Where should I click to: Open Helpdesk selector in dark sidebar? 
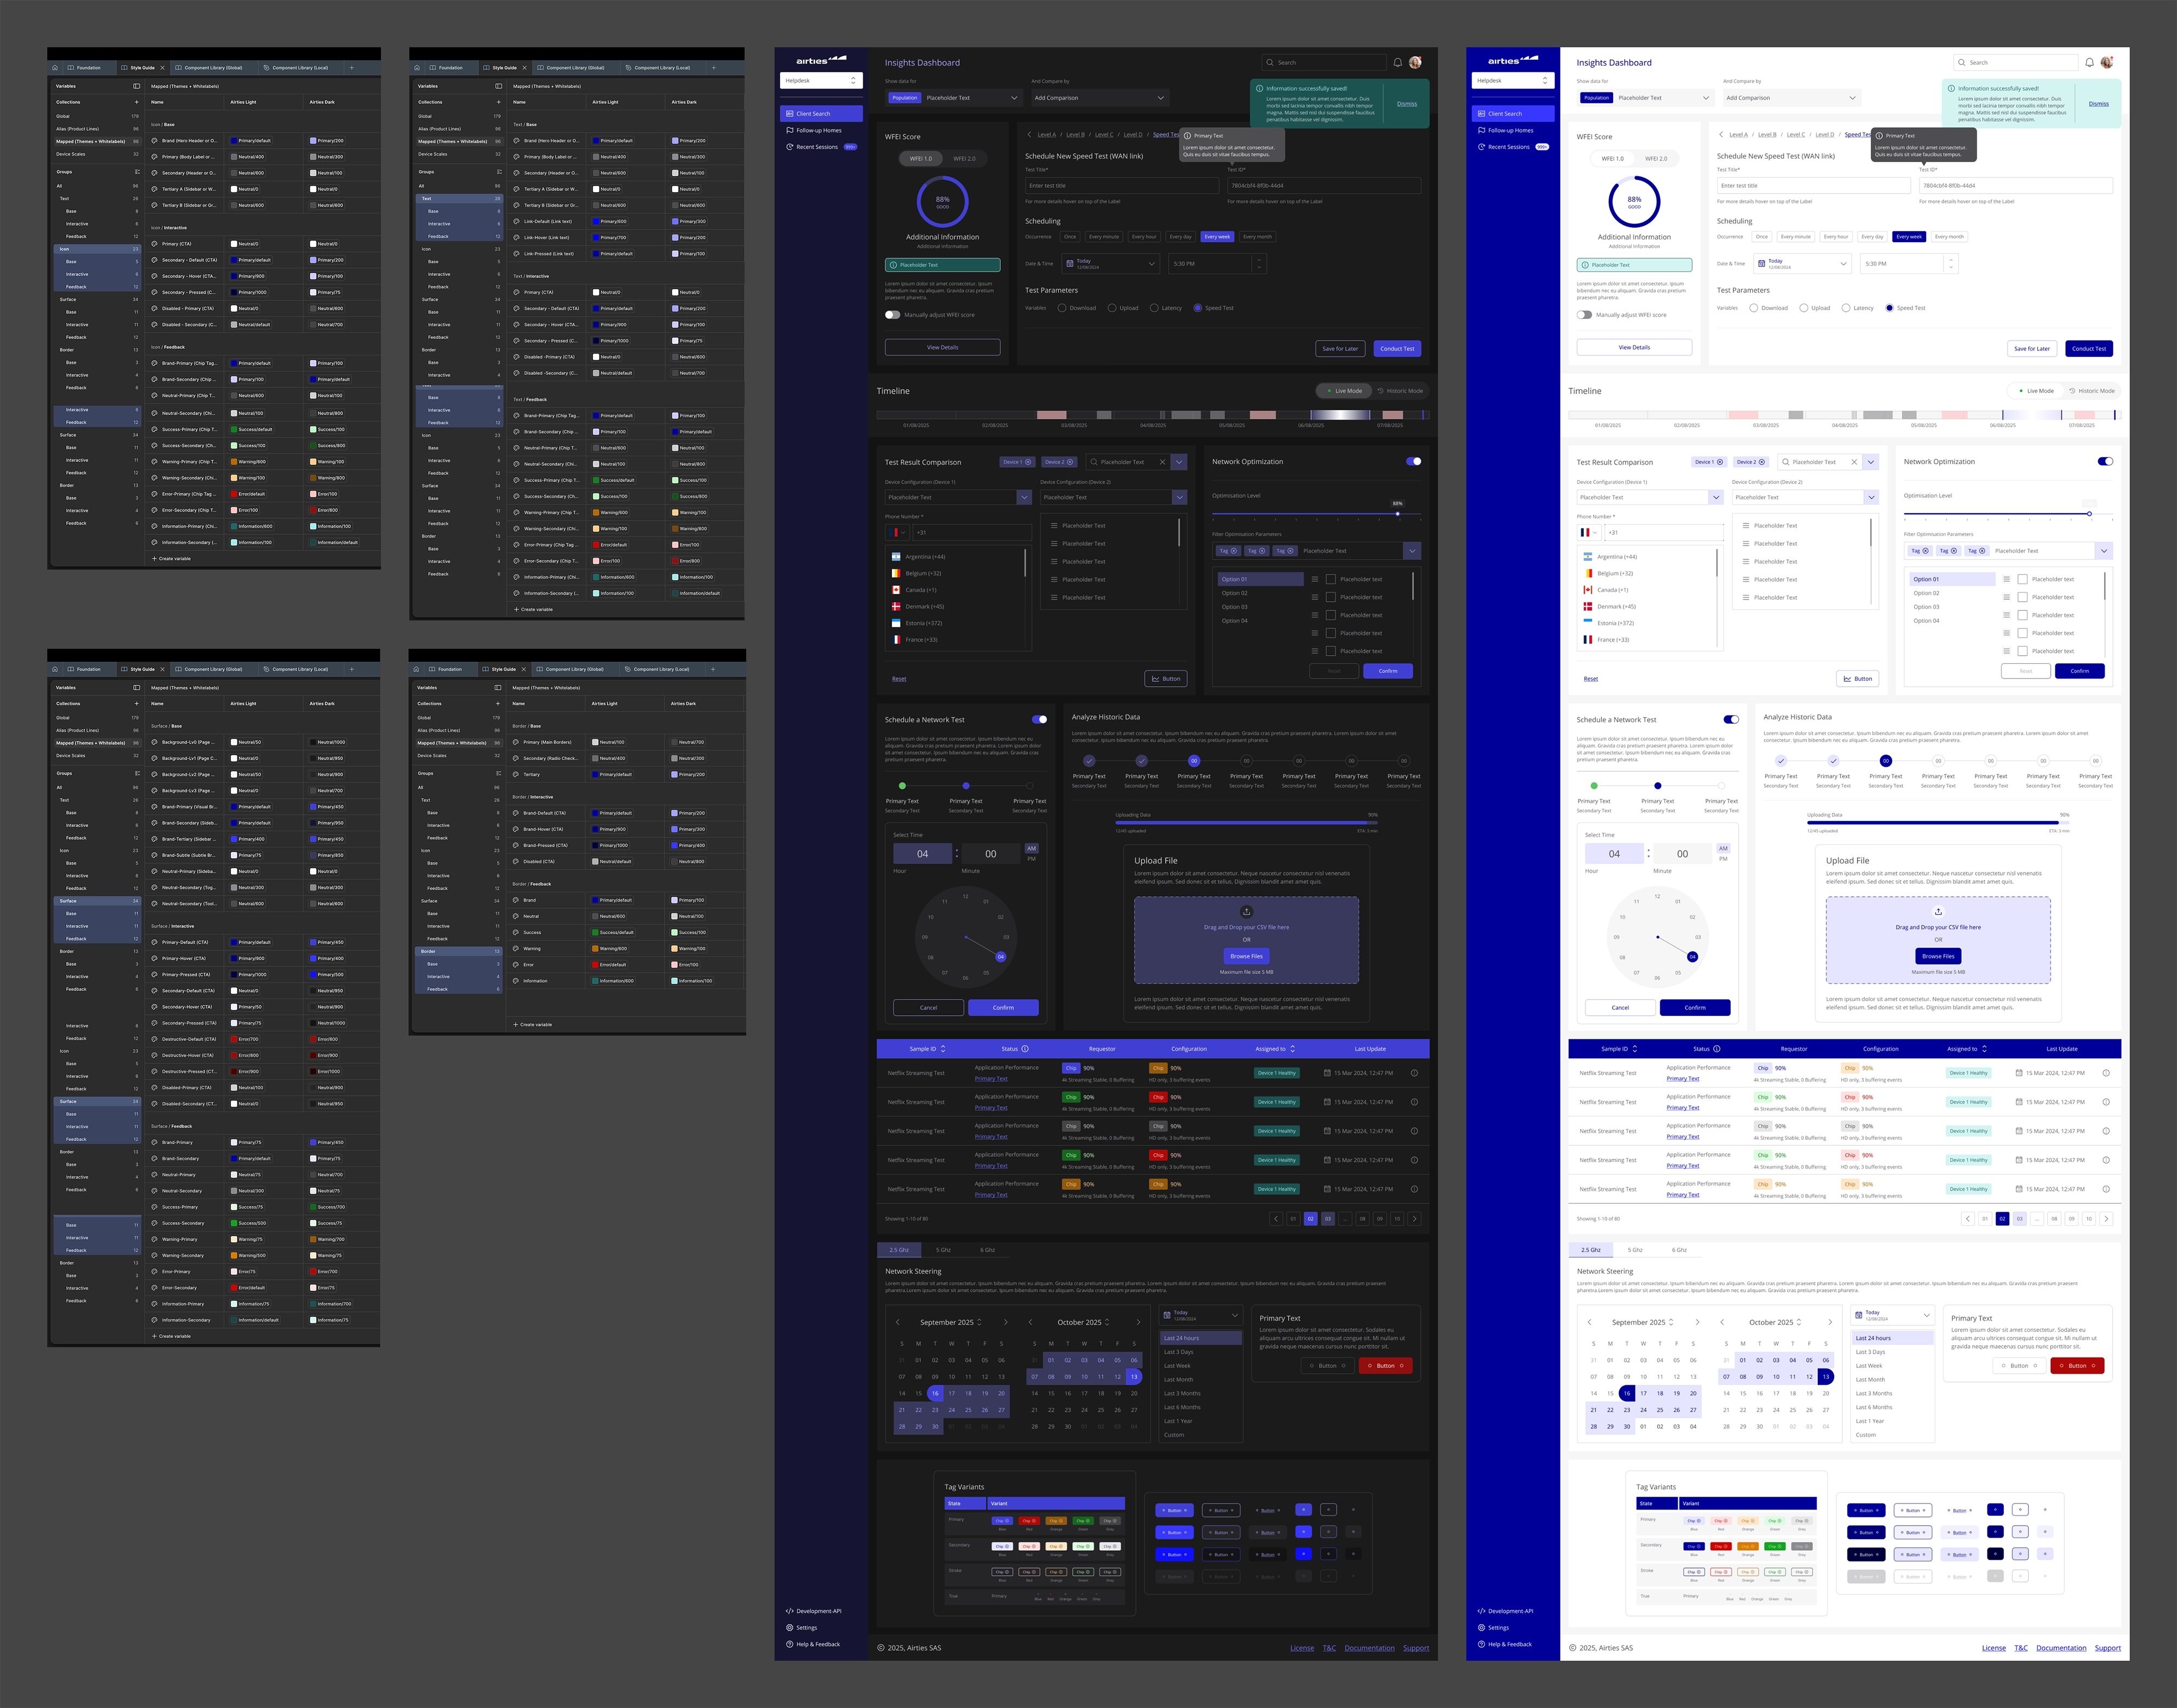click(x=821, y=80)
